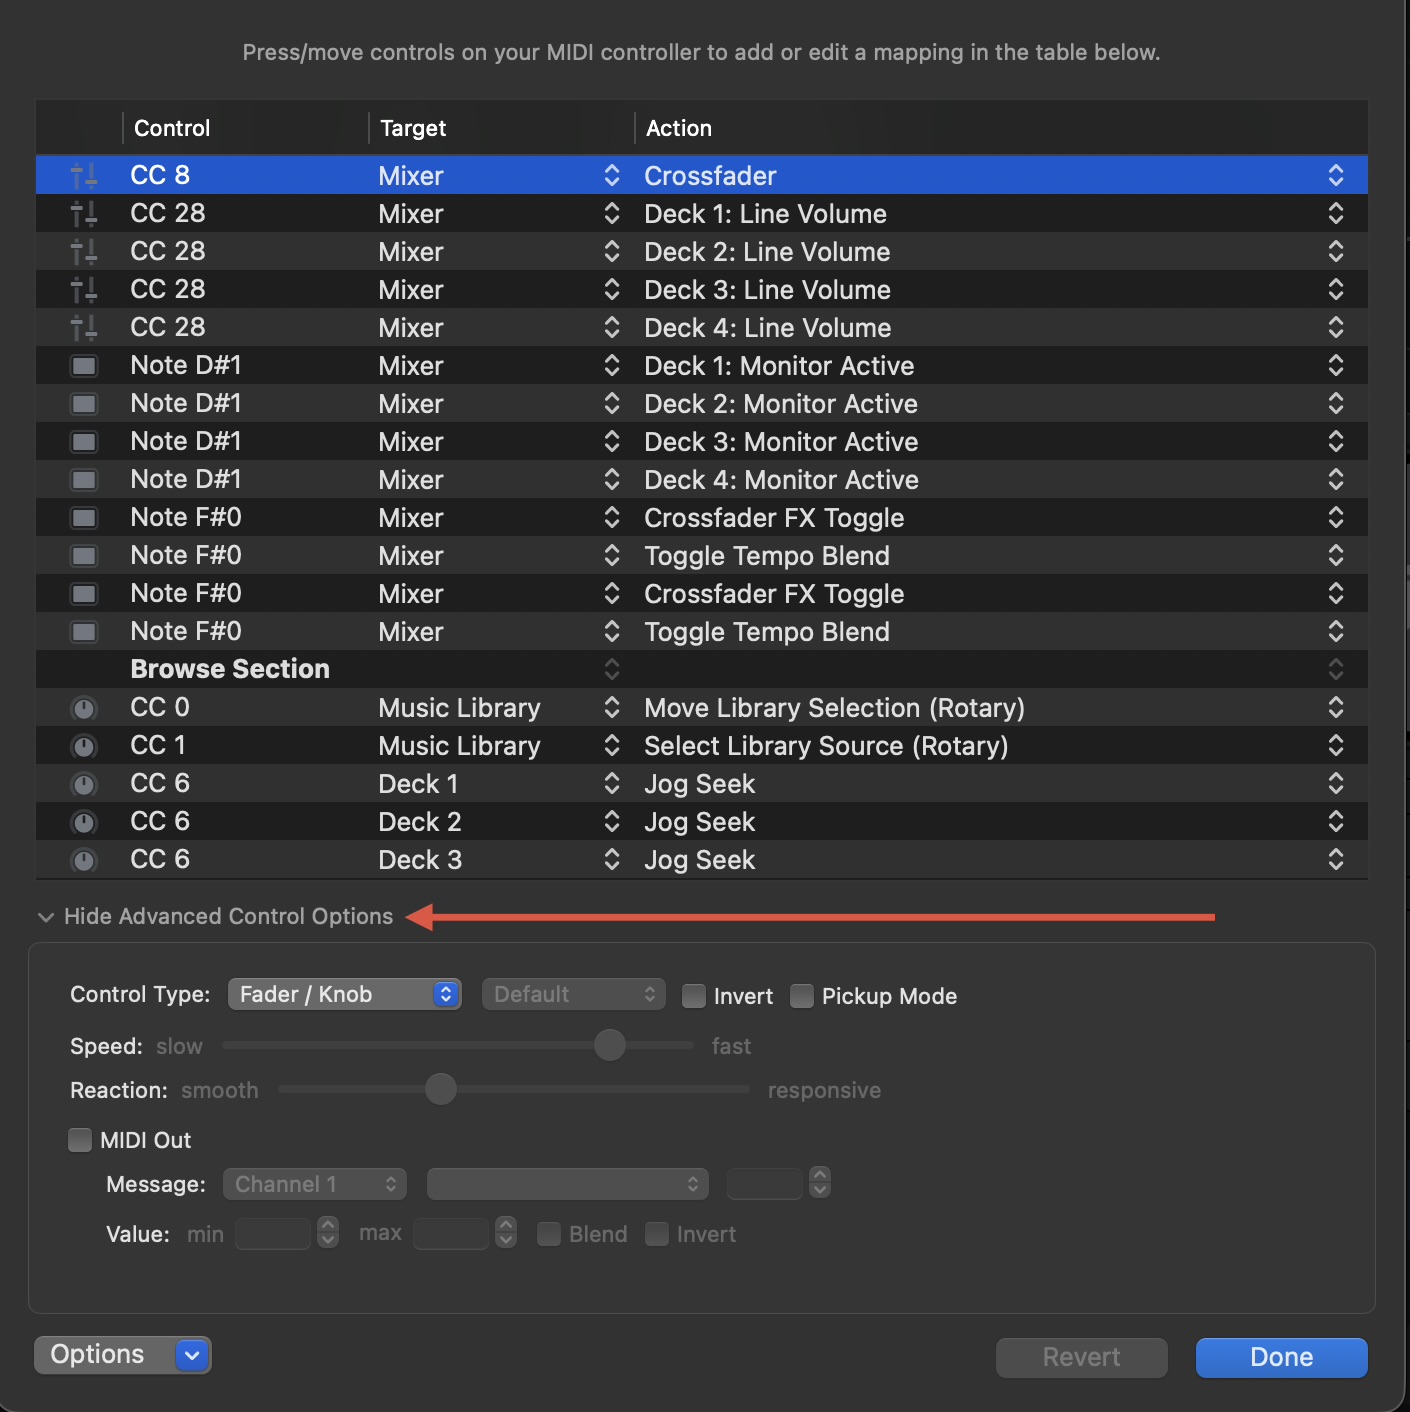
Task: Click the button icon for Deck 1: Monitor Active
Action: pos(84,366)
